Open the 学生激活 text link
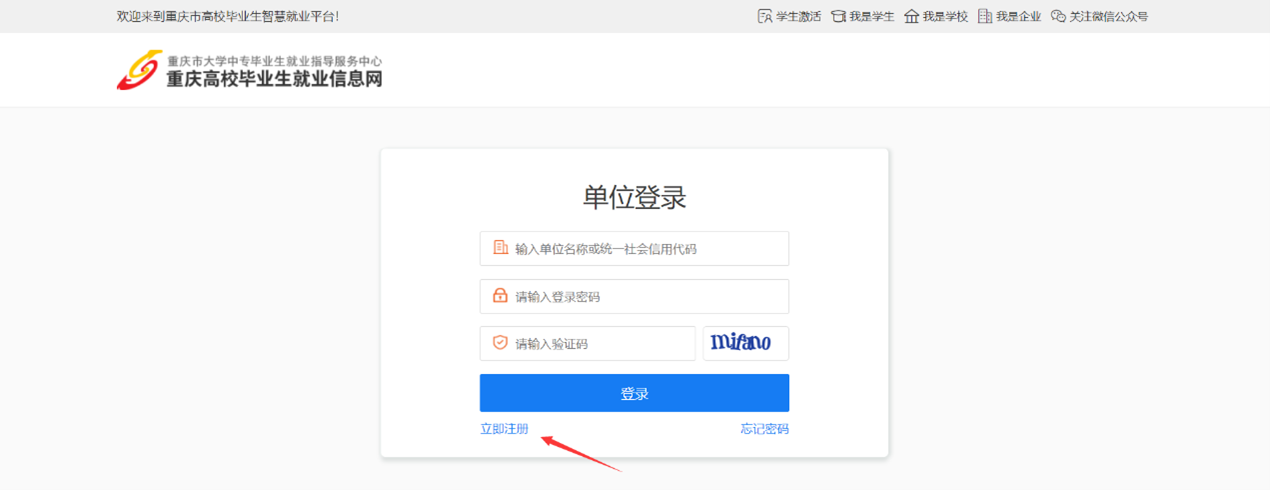1270x490 pixels. click(798, 17)
